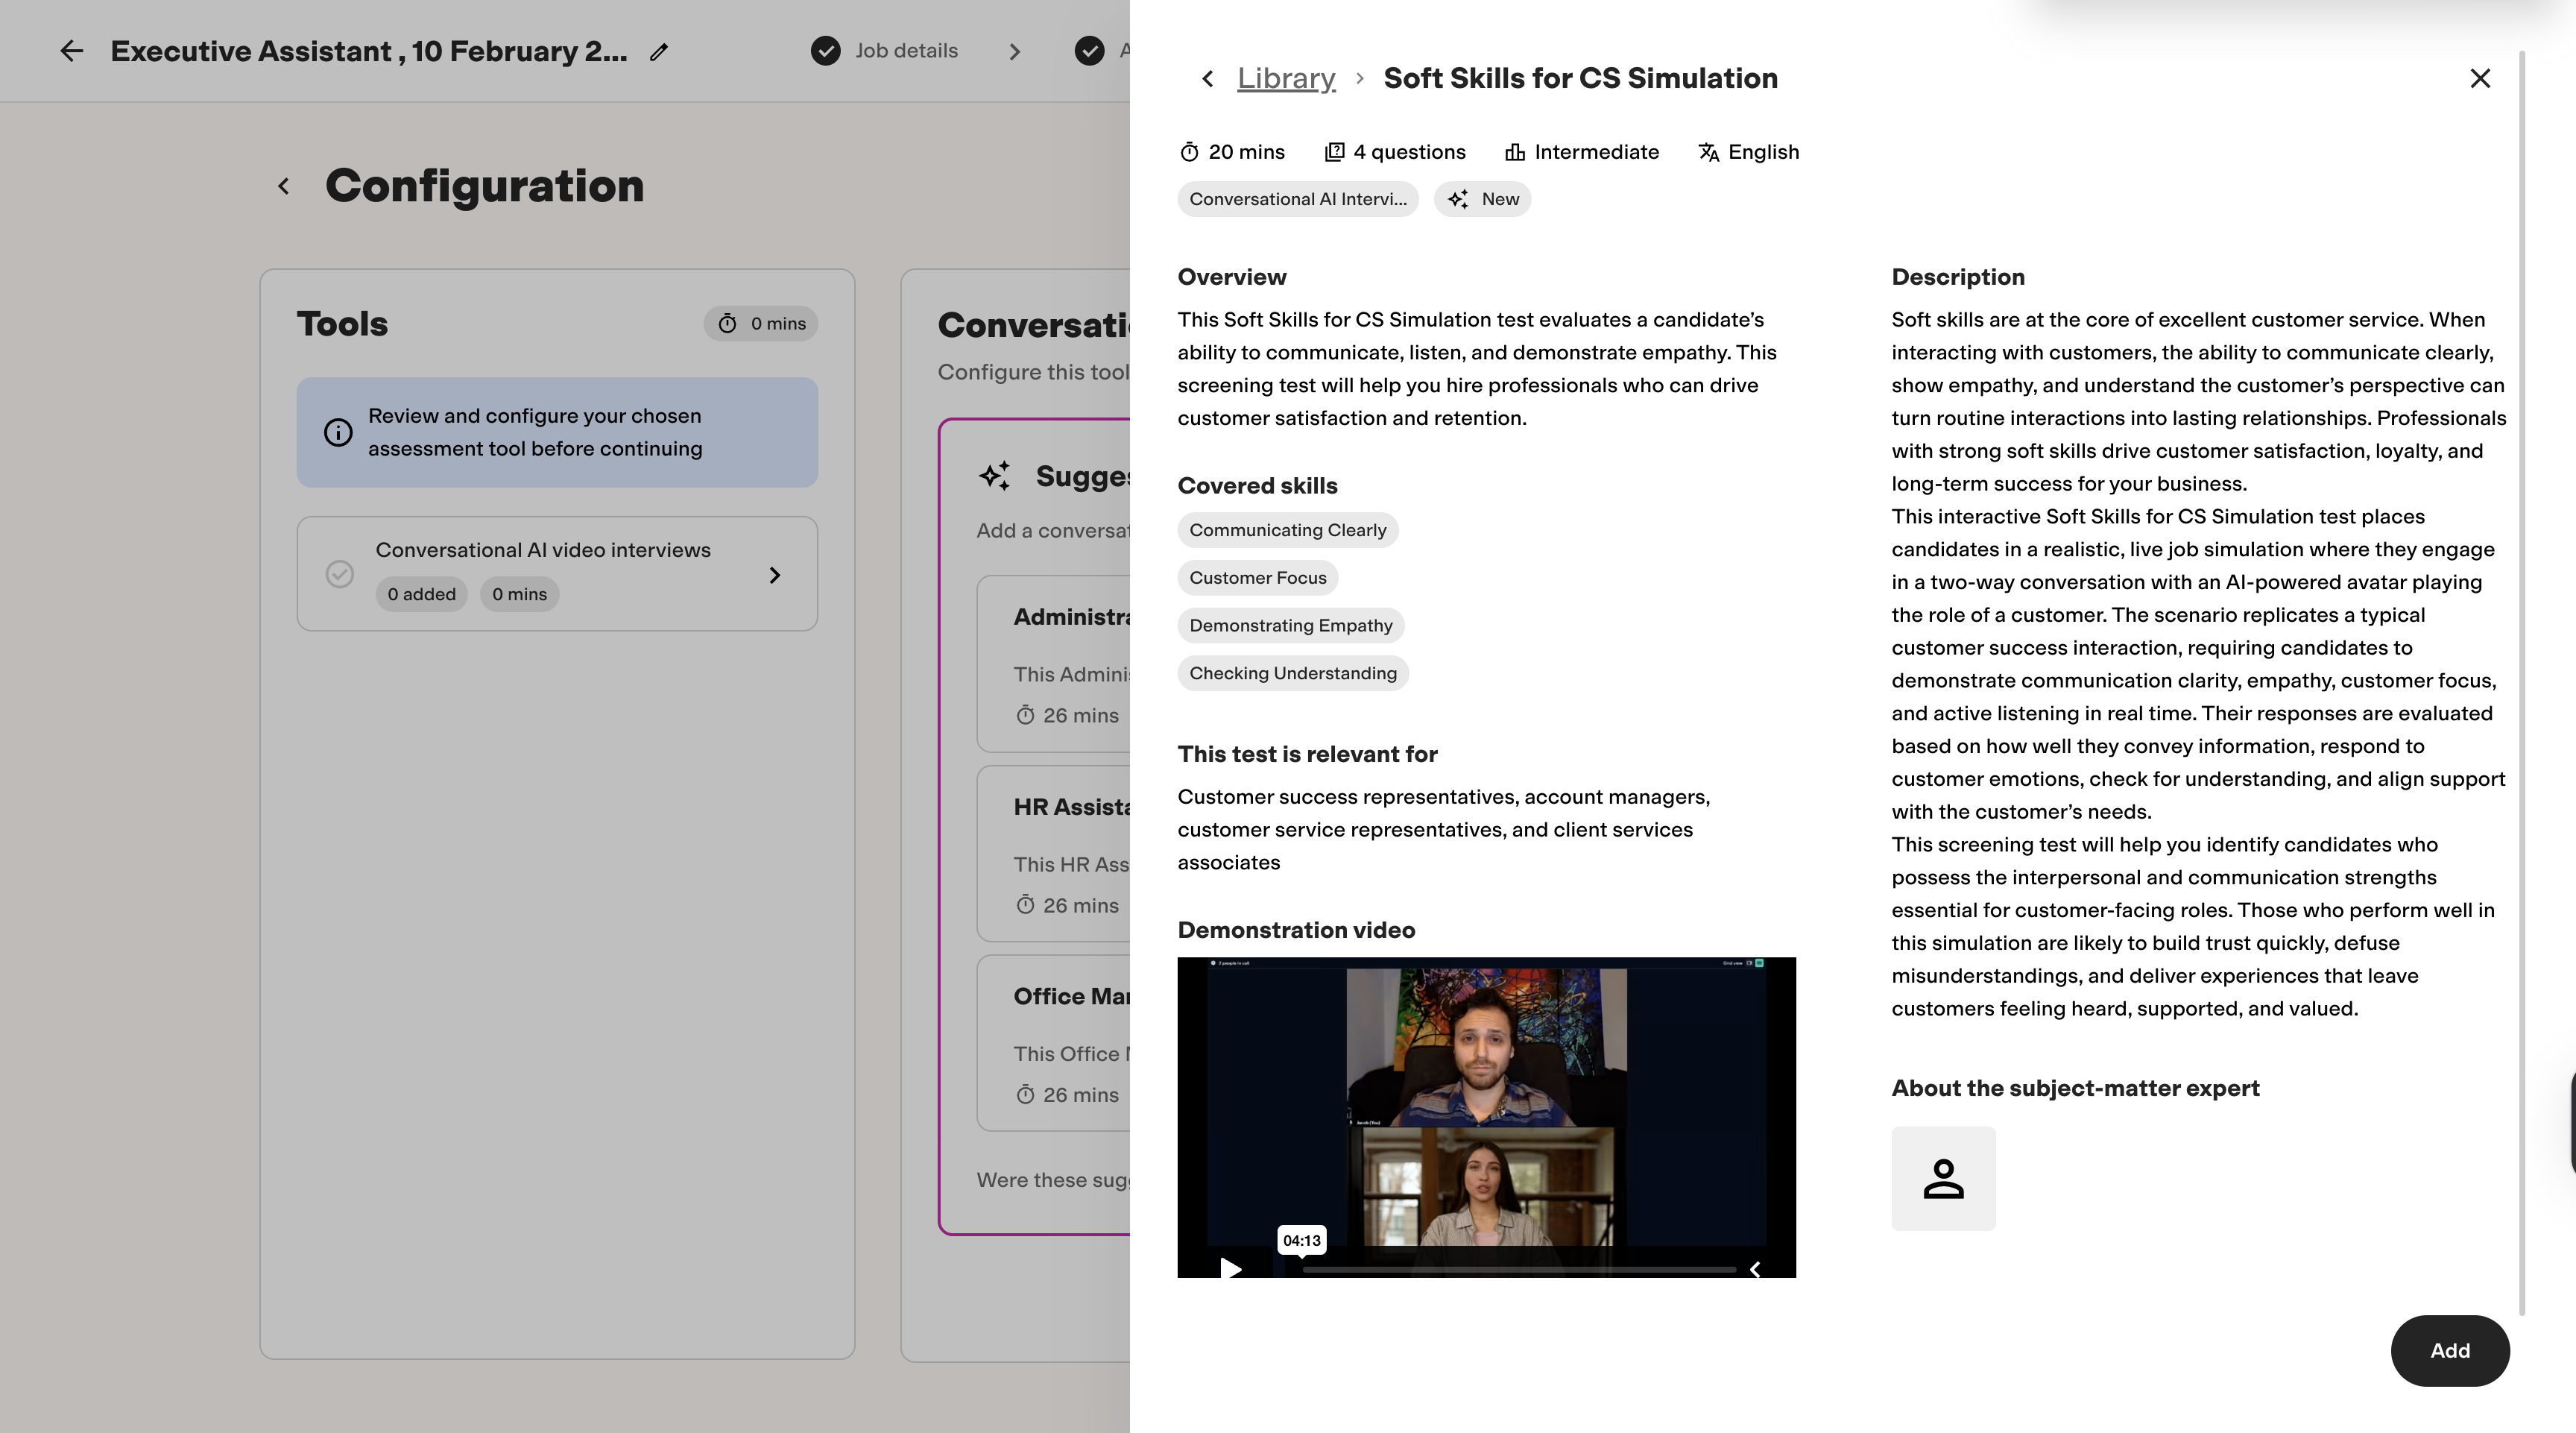Click the check icon next to Job details
Image resolution: width=2576 pixels, height=1433 pixels.
[825, 51]
